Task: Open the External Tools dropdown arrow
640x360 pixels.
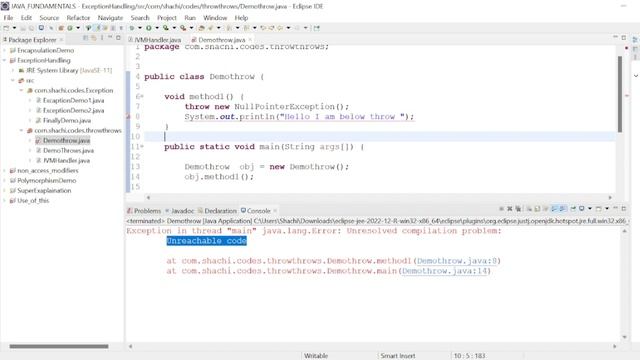Action: (x=191, y=28)
